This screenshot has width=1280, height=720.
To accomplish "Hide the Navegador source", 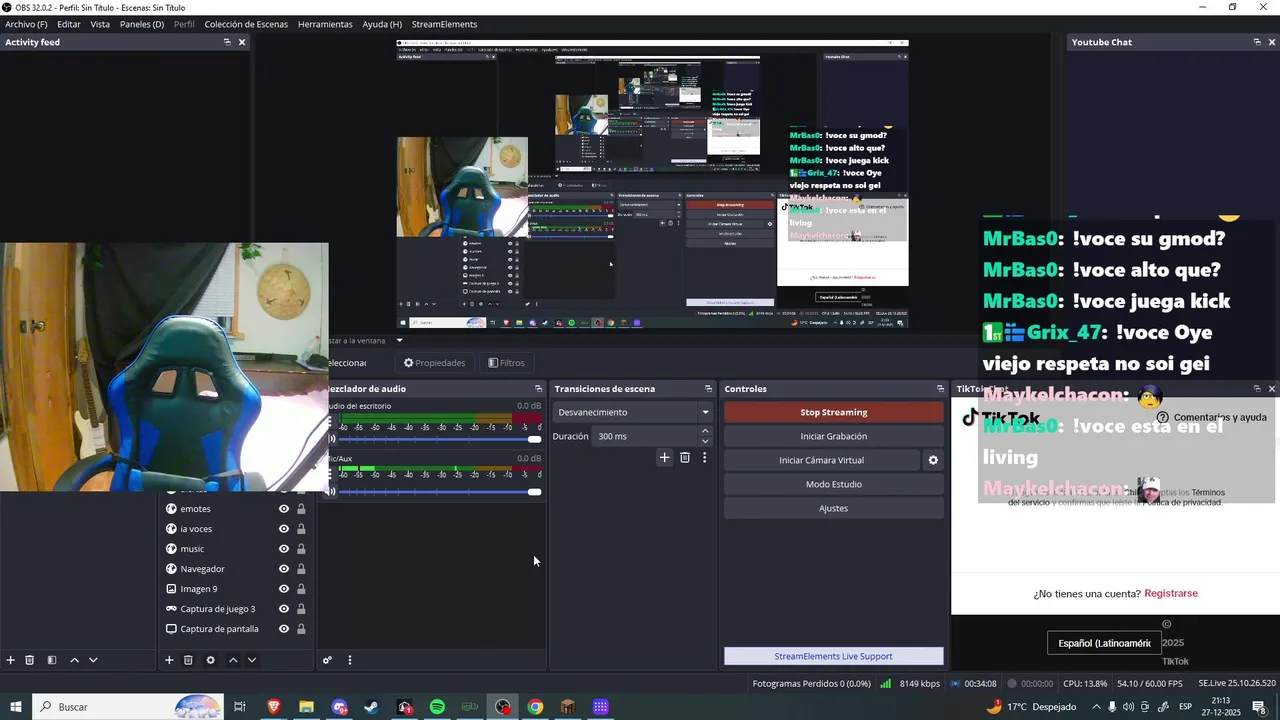I will click(x=284, y=569).
